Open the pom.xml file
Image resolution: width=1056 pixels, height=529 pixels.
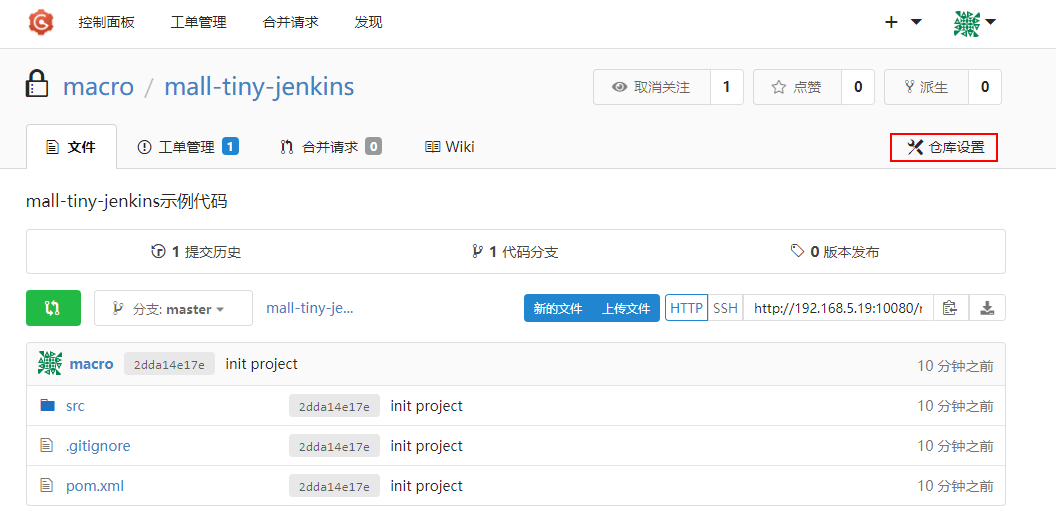(95, 485)
